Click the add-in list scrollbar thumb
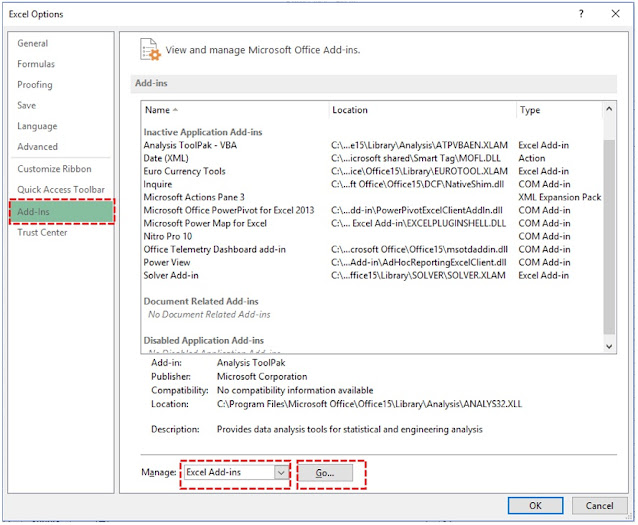The height and width of the screenshot is (525, 638). (x=609, y=236)
